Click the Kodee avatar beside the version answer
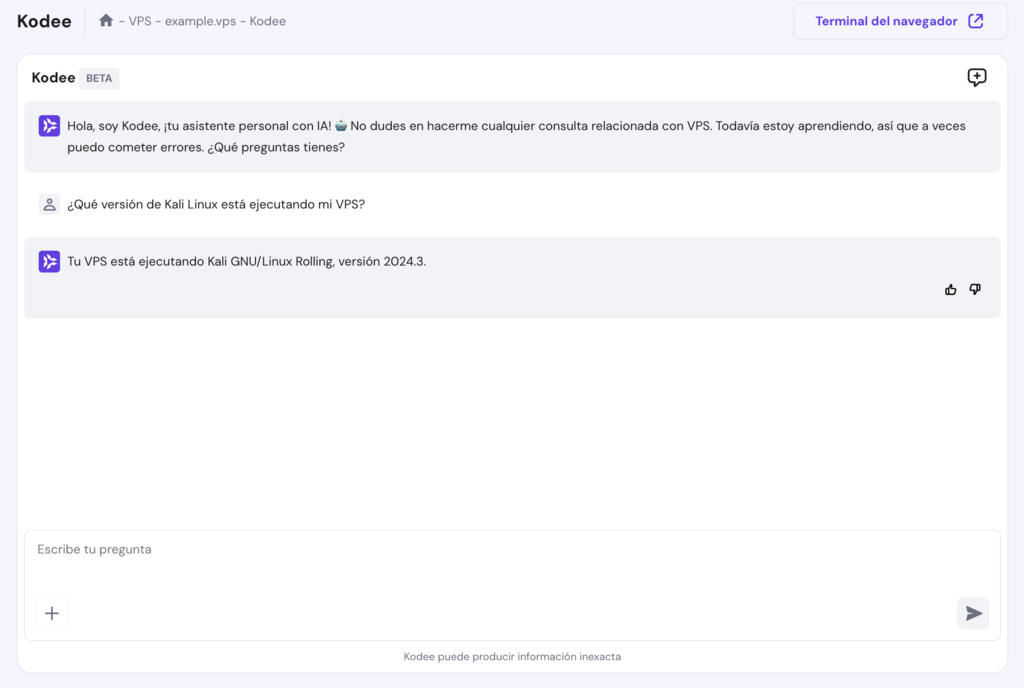 [49, 262]
